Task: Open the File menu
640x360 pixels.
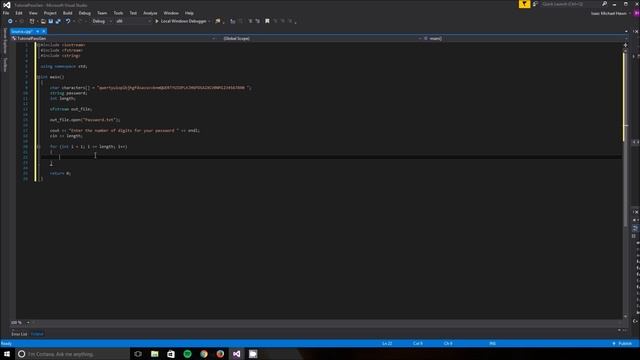Action: coord(6,13)
